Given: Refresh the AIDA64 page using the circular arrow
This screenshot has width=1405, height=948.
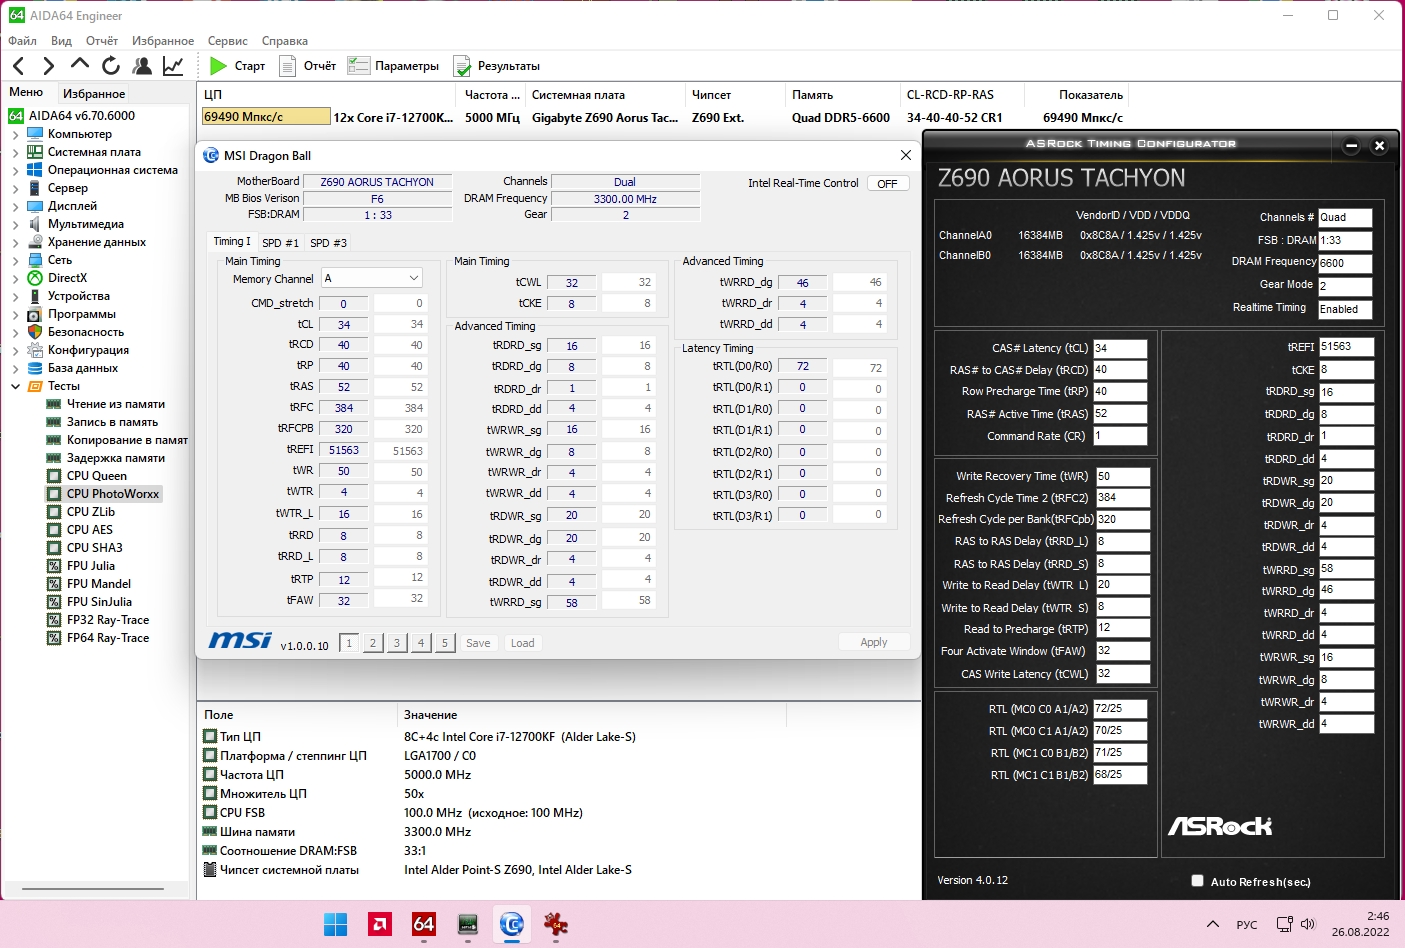Looking at the screenshot, I should click(x=111, y=66).
